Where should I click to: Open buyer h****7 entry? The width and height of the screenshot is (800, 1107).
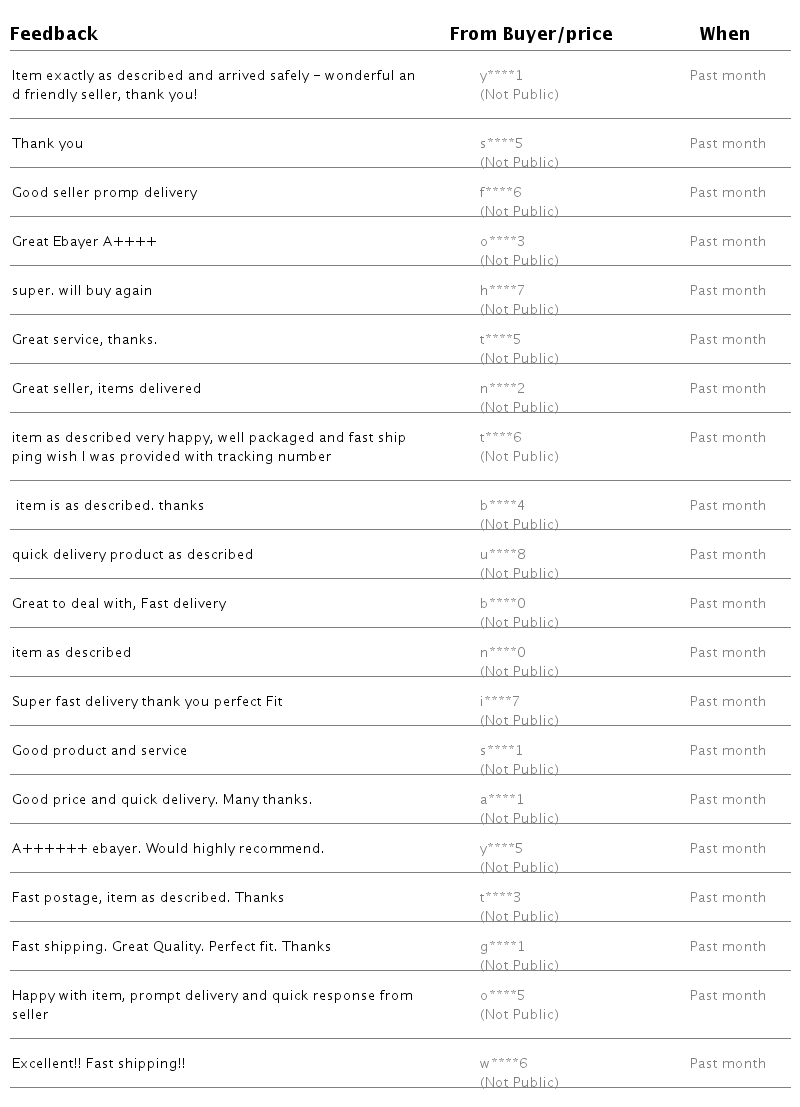[502, 291]
